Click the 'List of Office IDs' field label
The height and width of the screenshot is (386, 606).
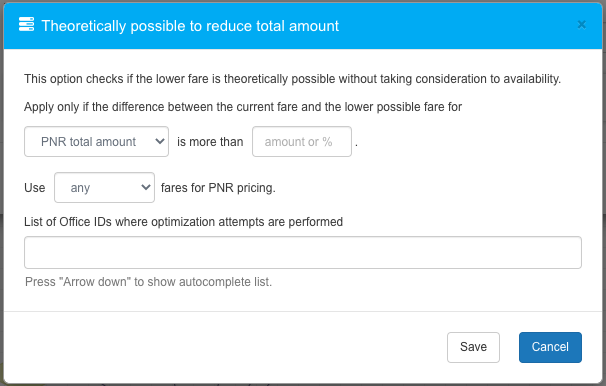point(183,222)
